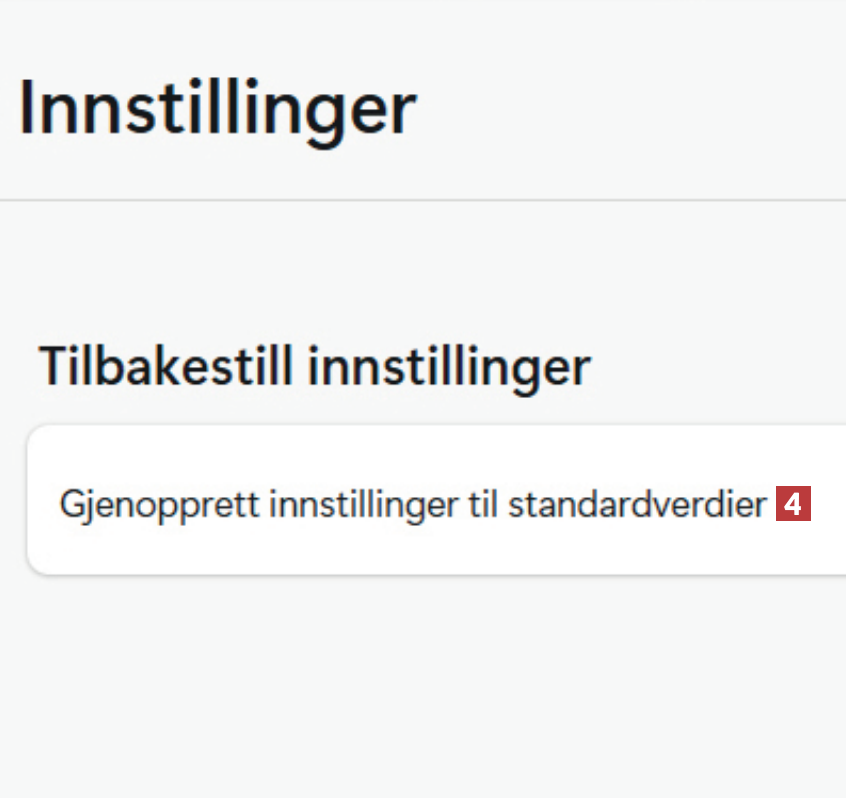This screenshot has height=798, width=846.
Task: Click the first letter of Innstillinger title
Action: [26, 109]
